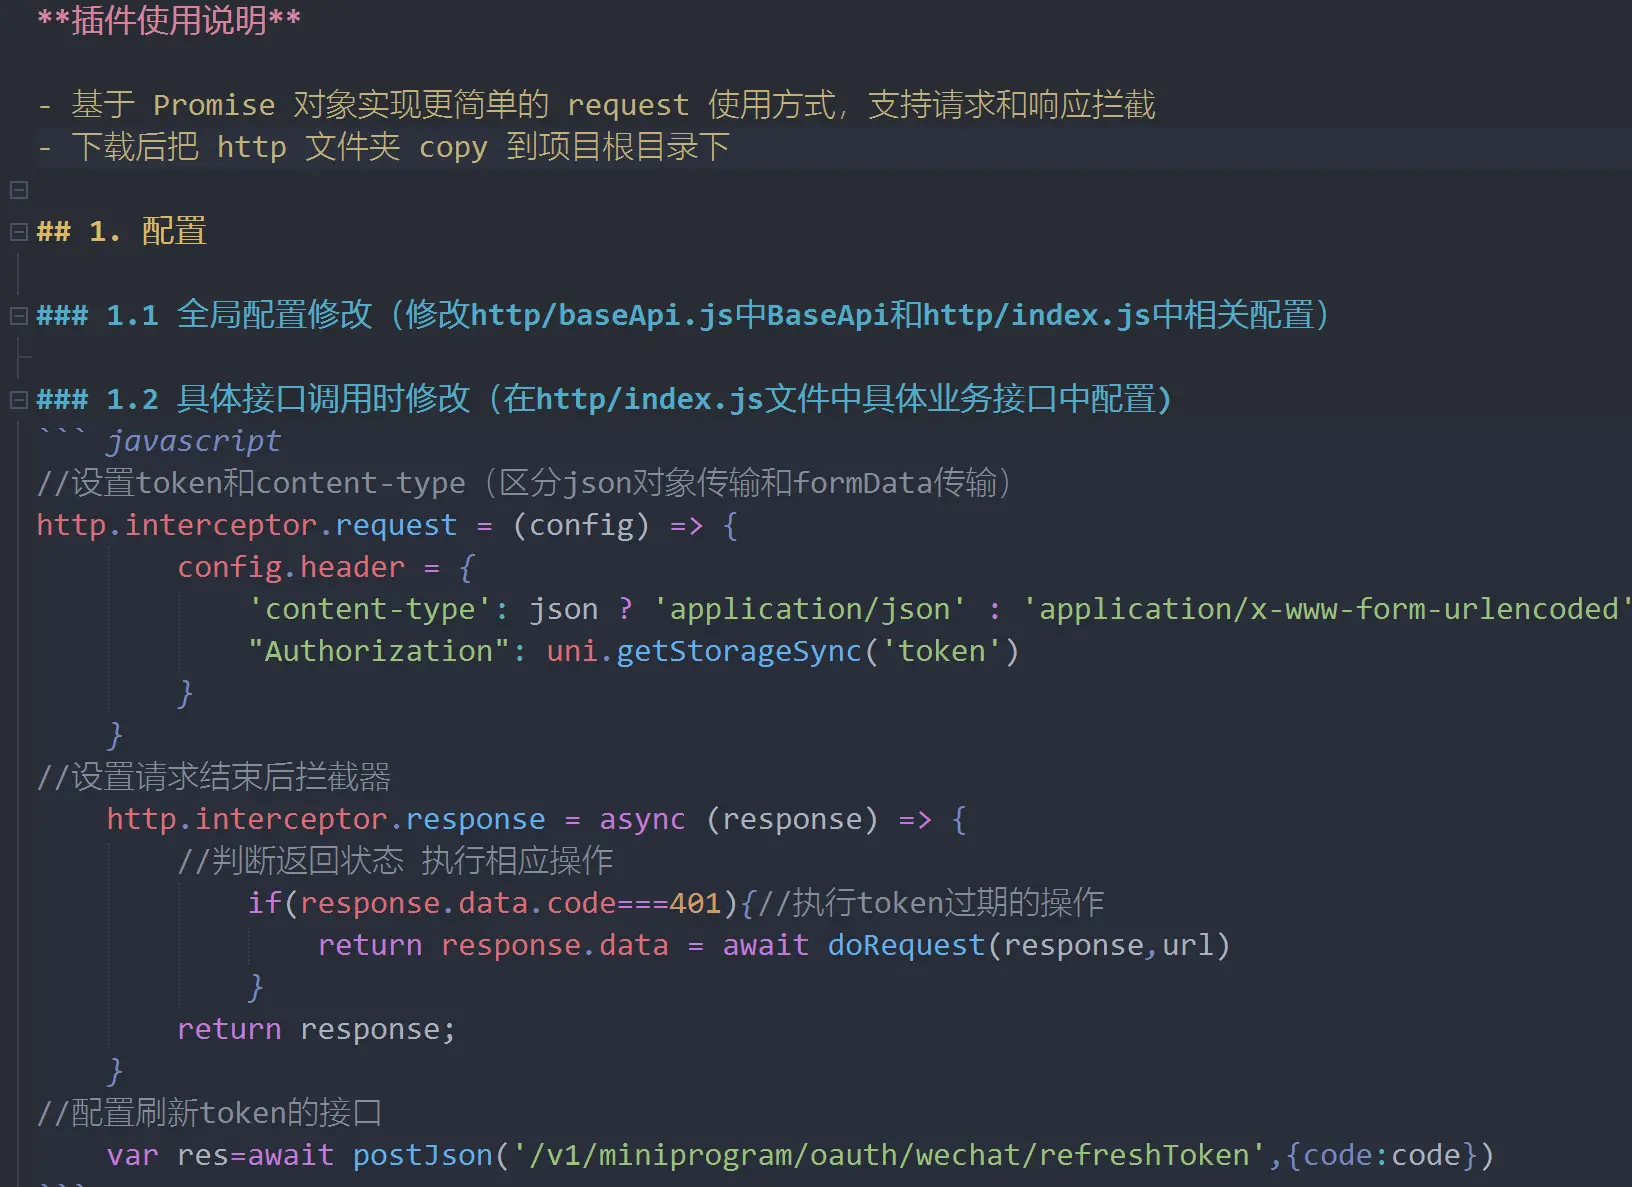Click the comment '//设置请求结束后拦截器'
Screen dimensions: 1632x1187
pos(214,777)
